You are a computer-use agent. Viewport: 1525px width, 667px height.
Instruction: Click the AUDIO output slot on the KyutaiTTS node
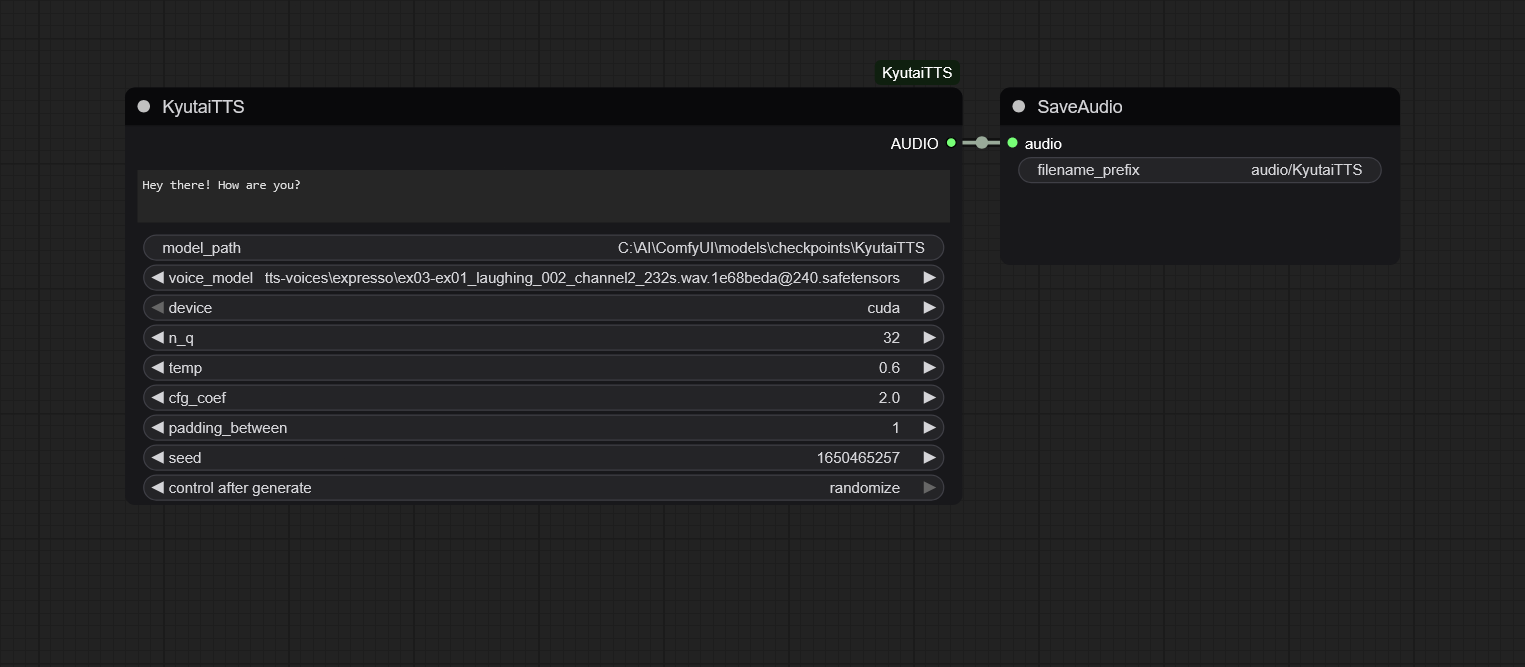point(951,143)
